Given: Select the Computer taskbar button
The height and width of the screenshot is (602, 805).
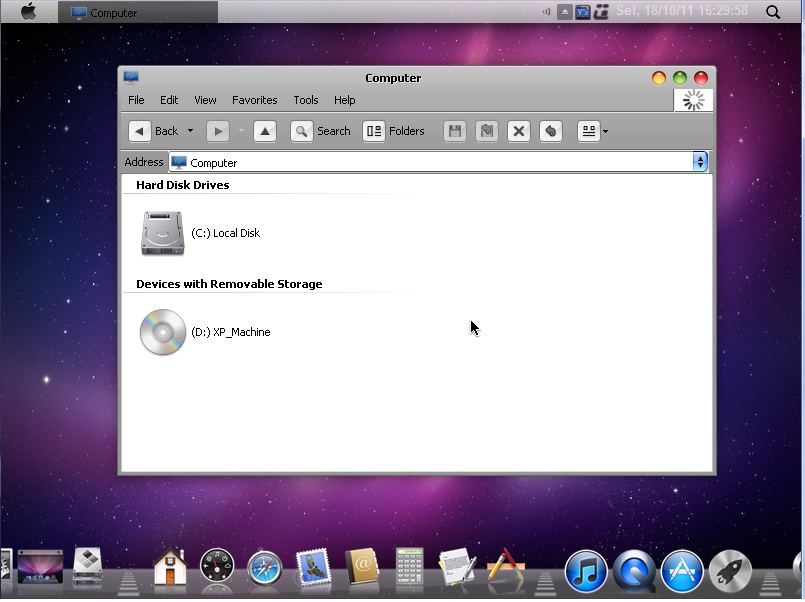Looking at the screenshot, I should point(138,12).
